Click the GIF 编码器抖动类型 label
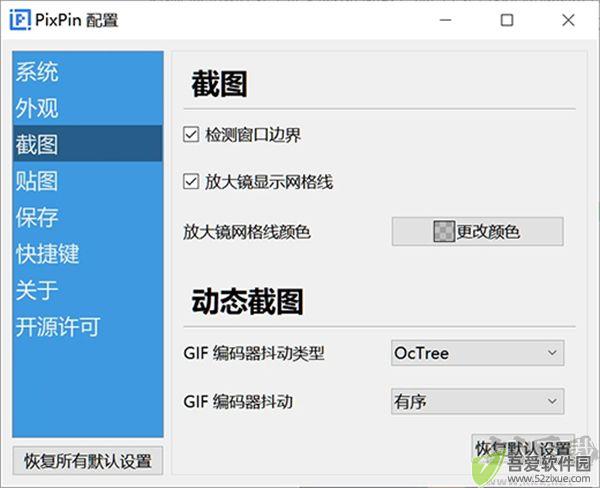 click(254, 353)
